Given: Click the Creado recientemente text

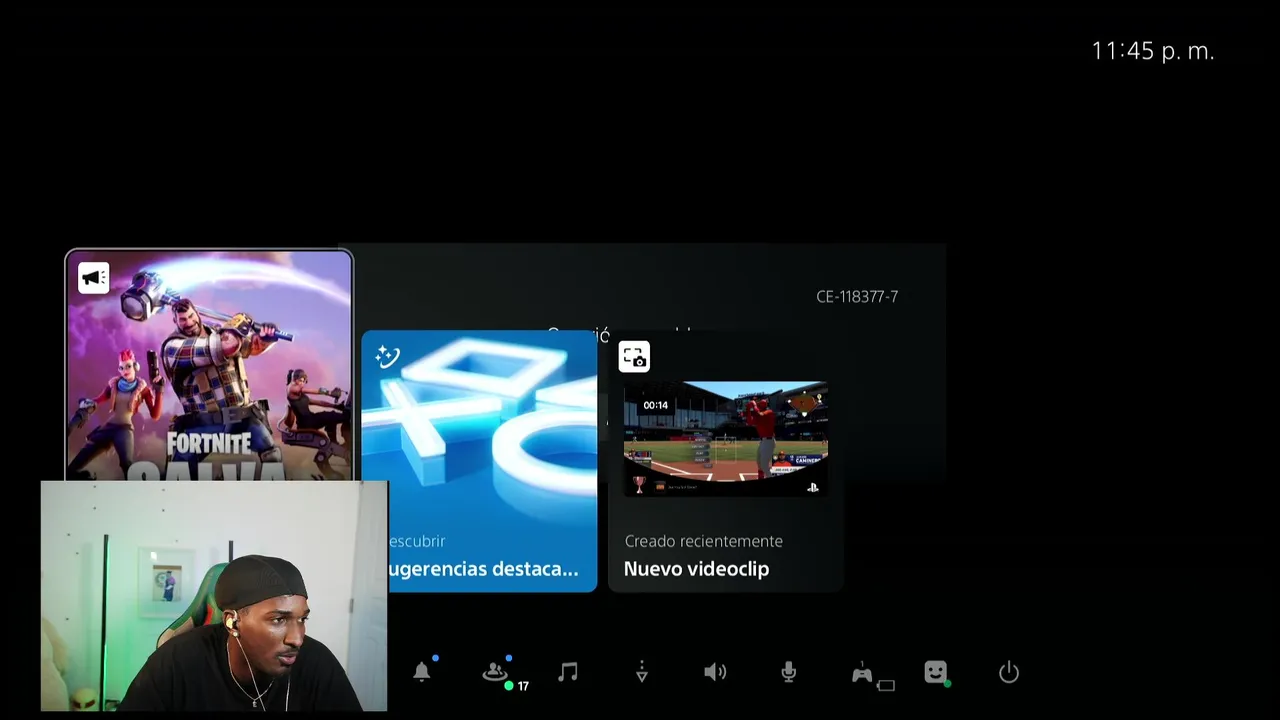Looking at the screenshot, I should (704, 541).
